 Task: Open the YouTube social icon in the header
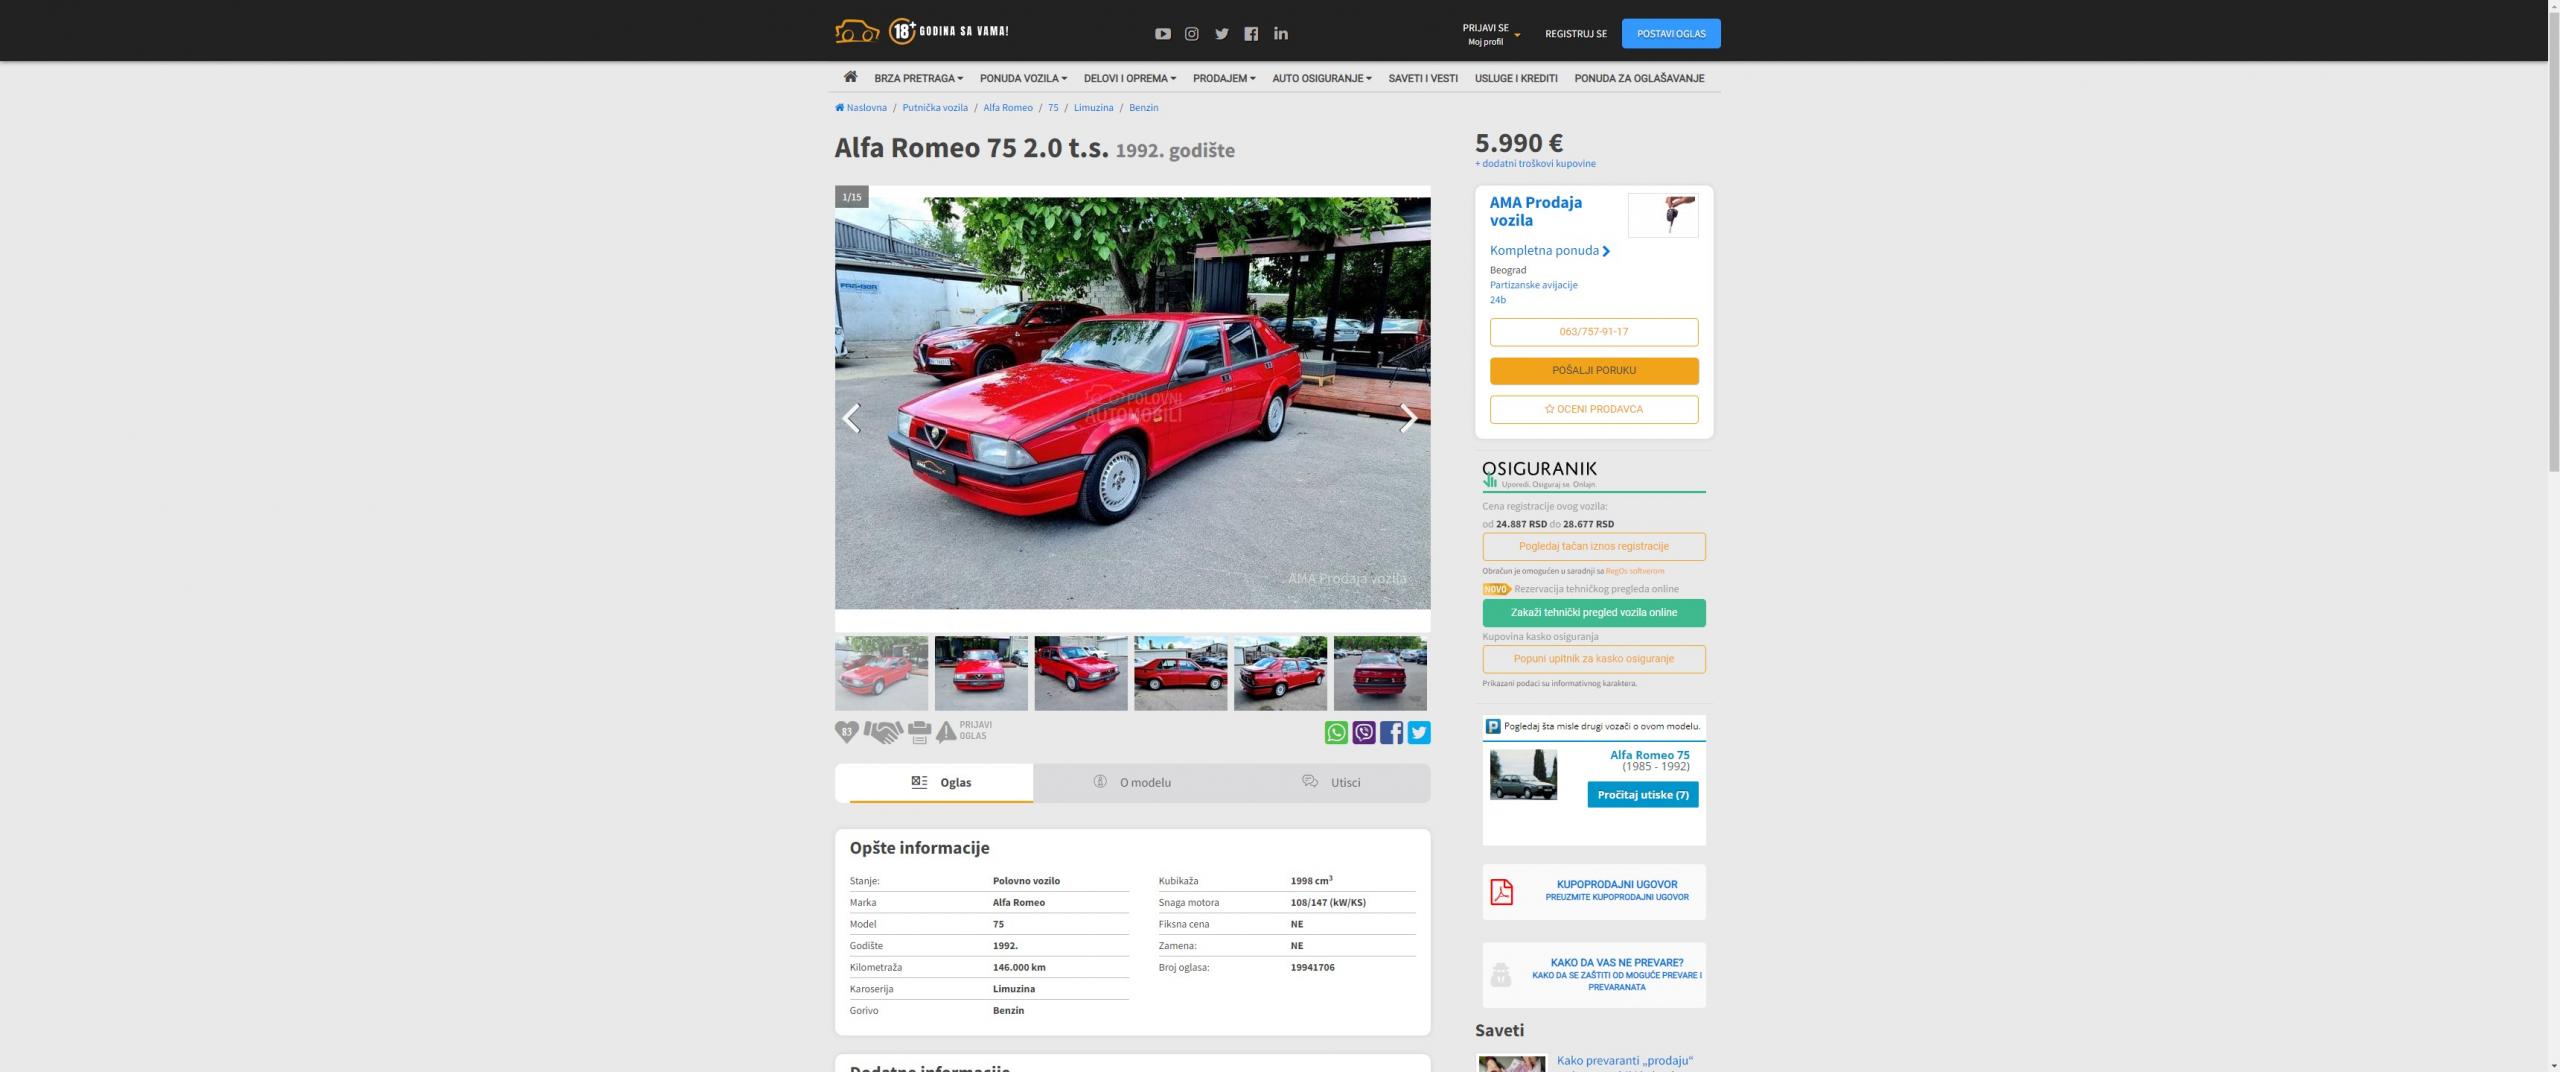coord(1162,34)
